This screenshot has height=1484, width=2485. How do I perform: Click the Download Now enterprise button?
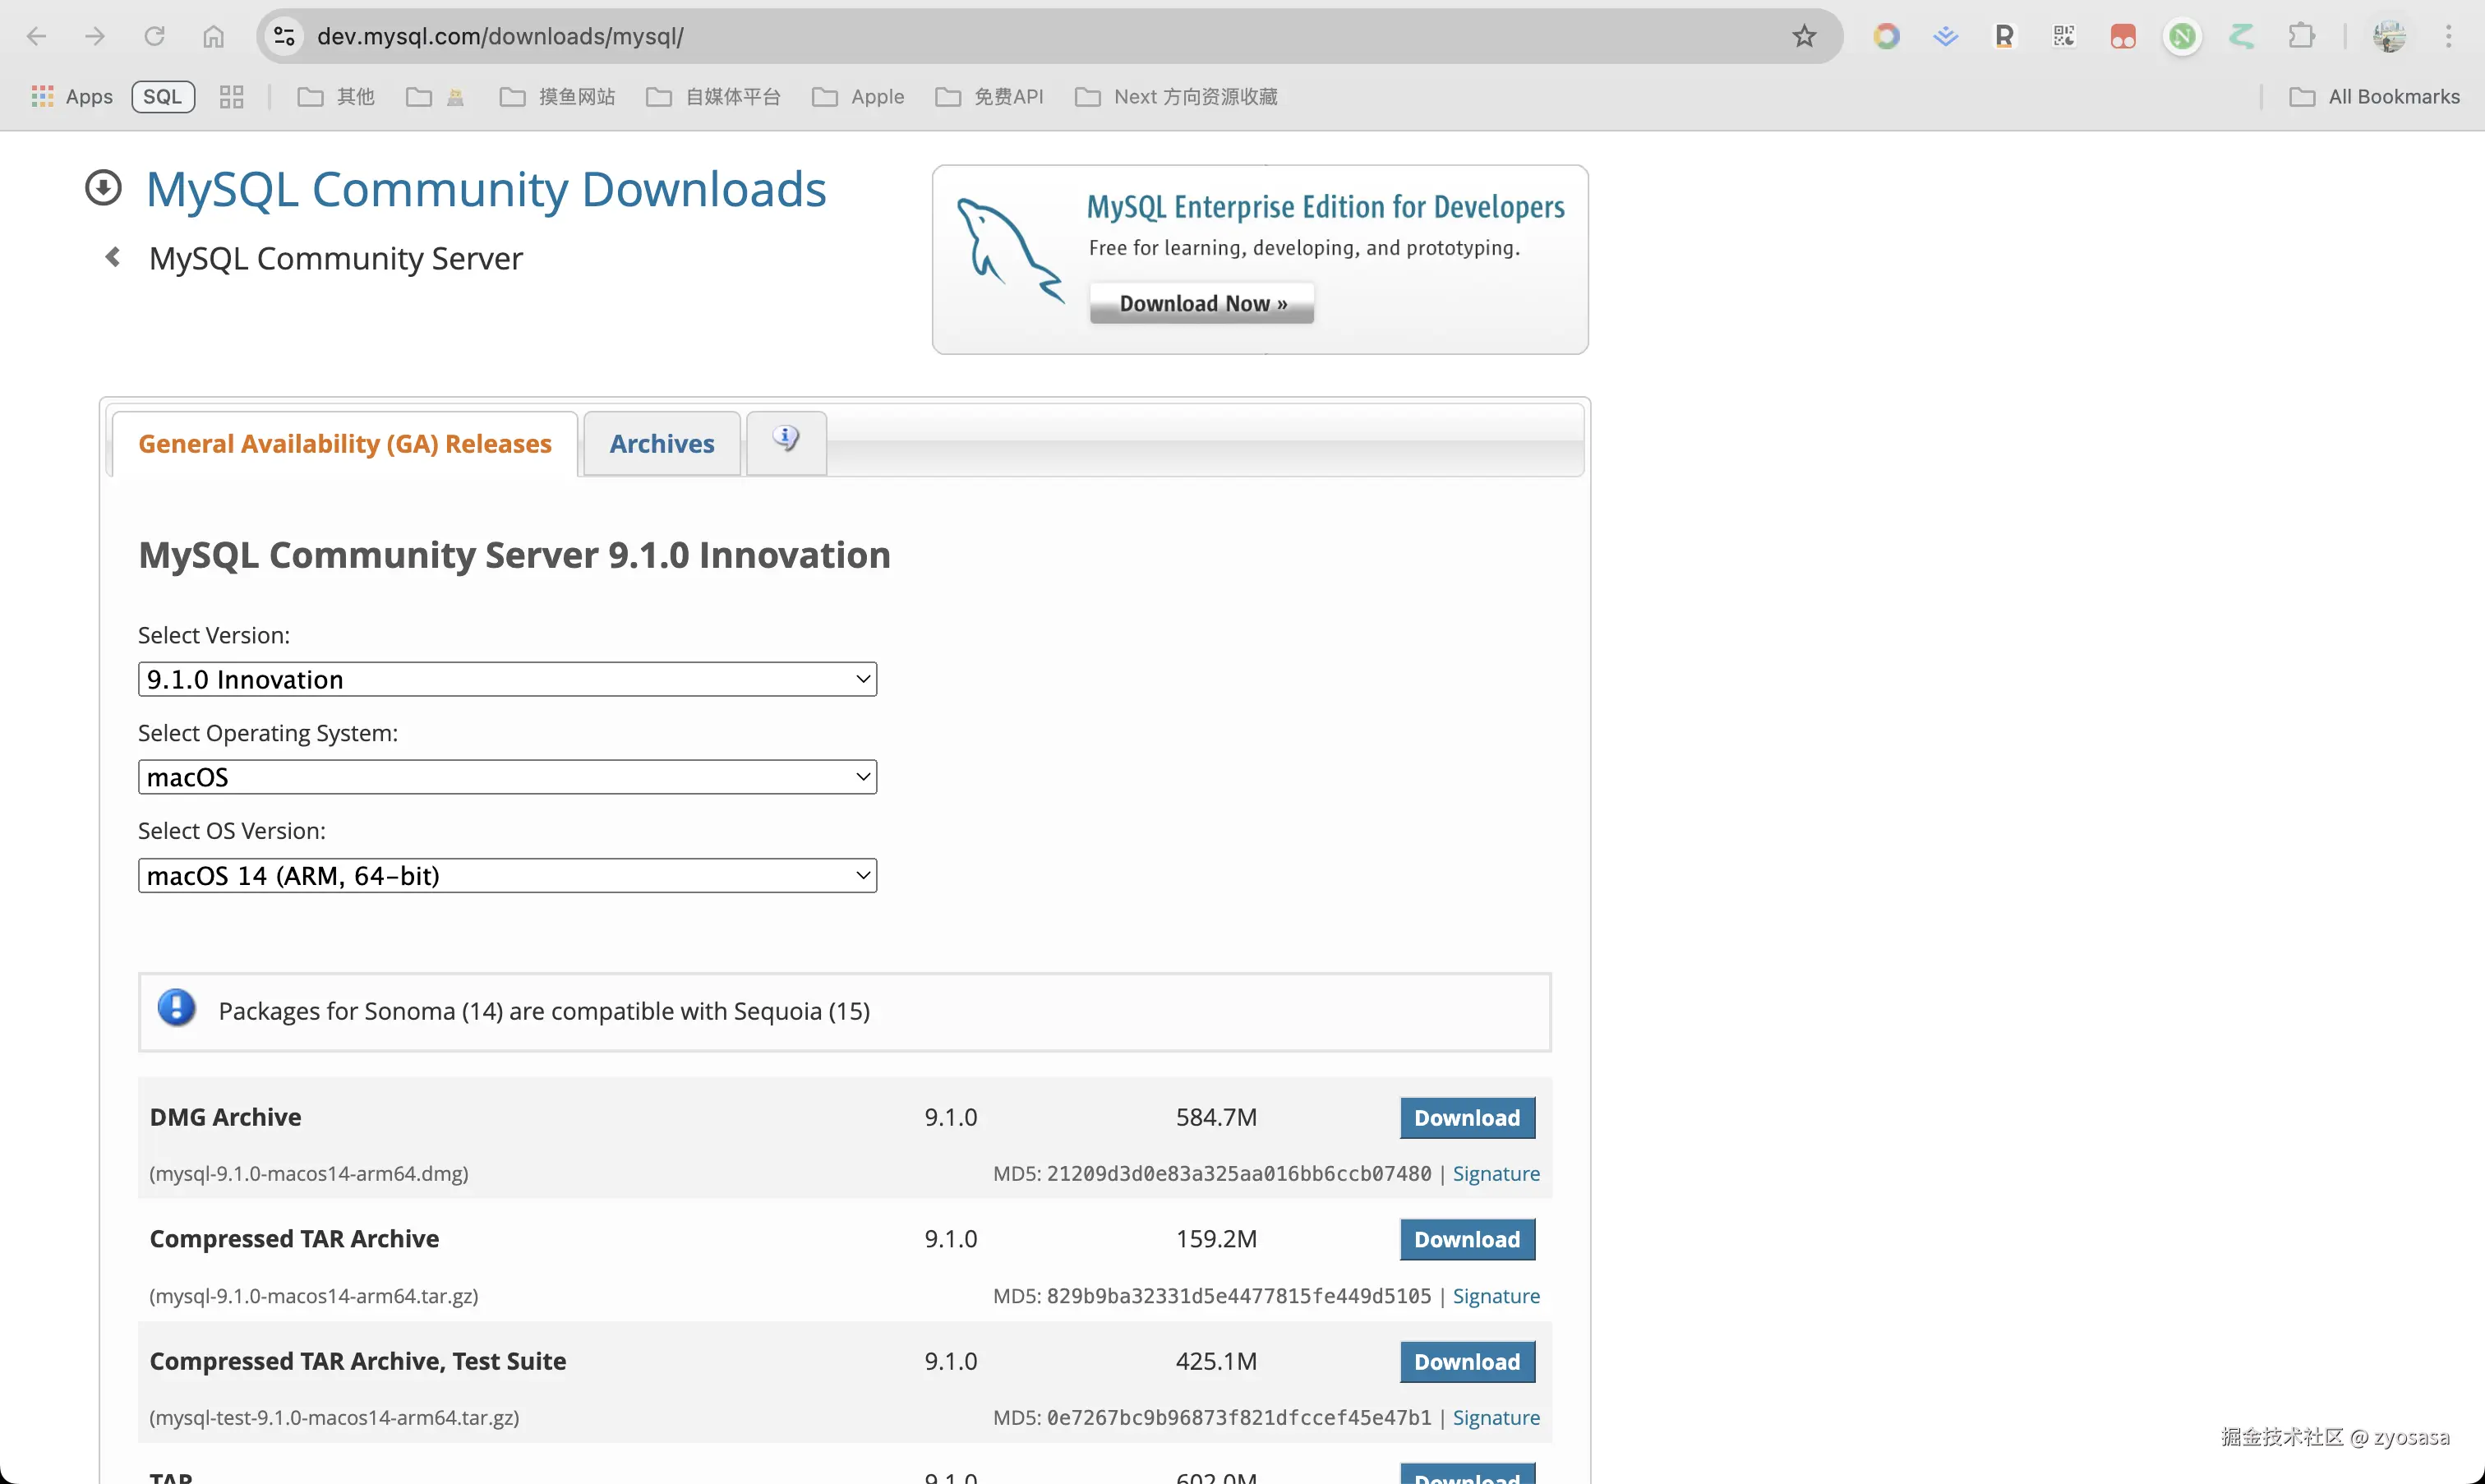[1202, 303]
